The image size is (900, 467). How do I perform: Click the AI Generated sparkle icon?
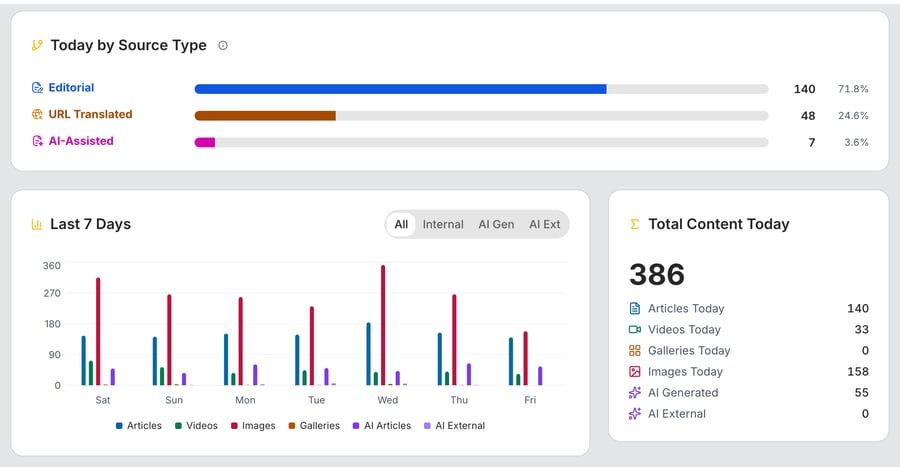pos(635,393)
